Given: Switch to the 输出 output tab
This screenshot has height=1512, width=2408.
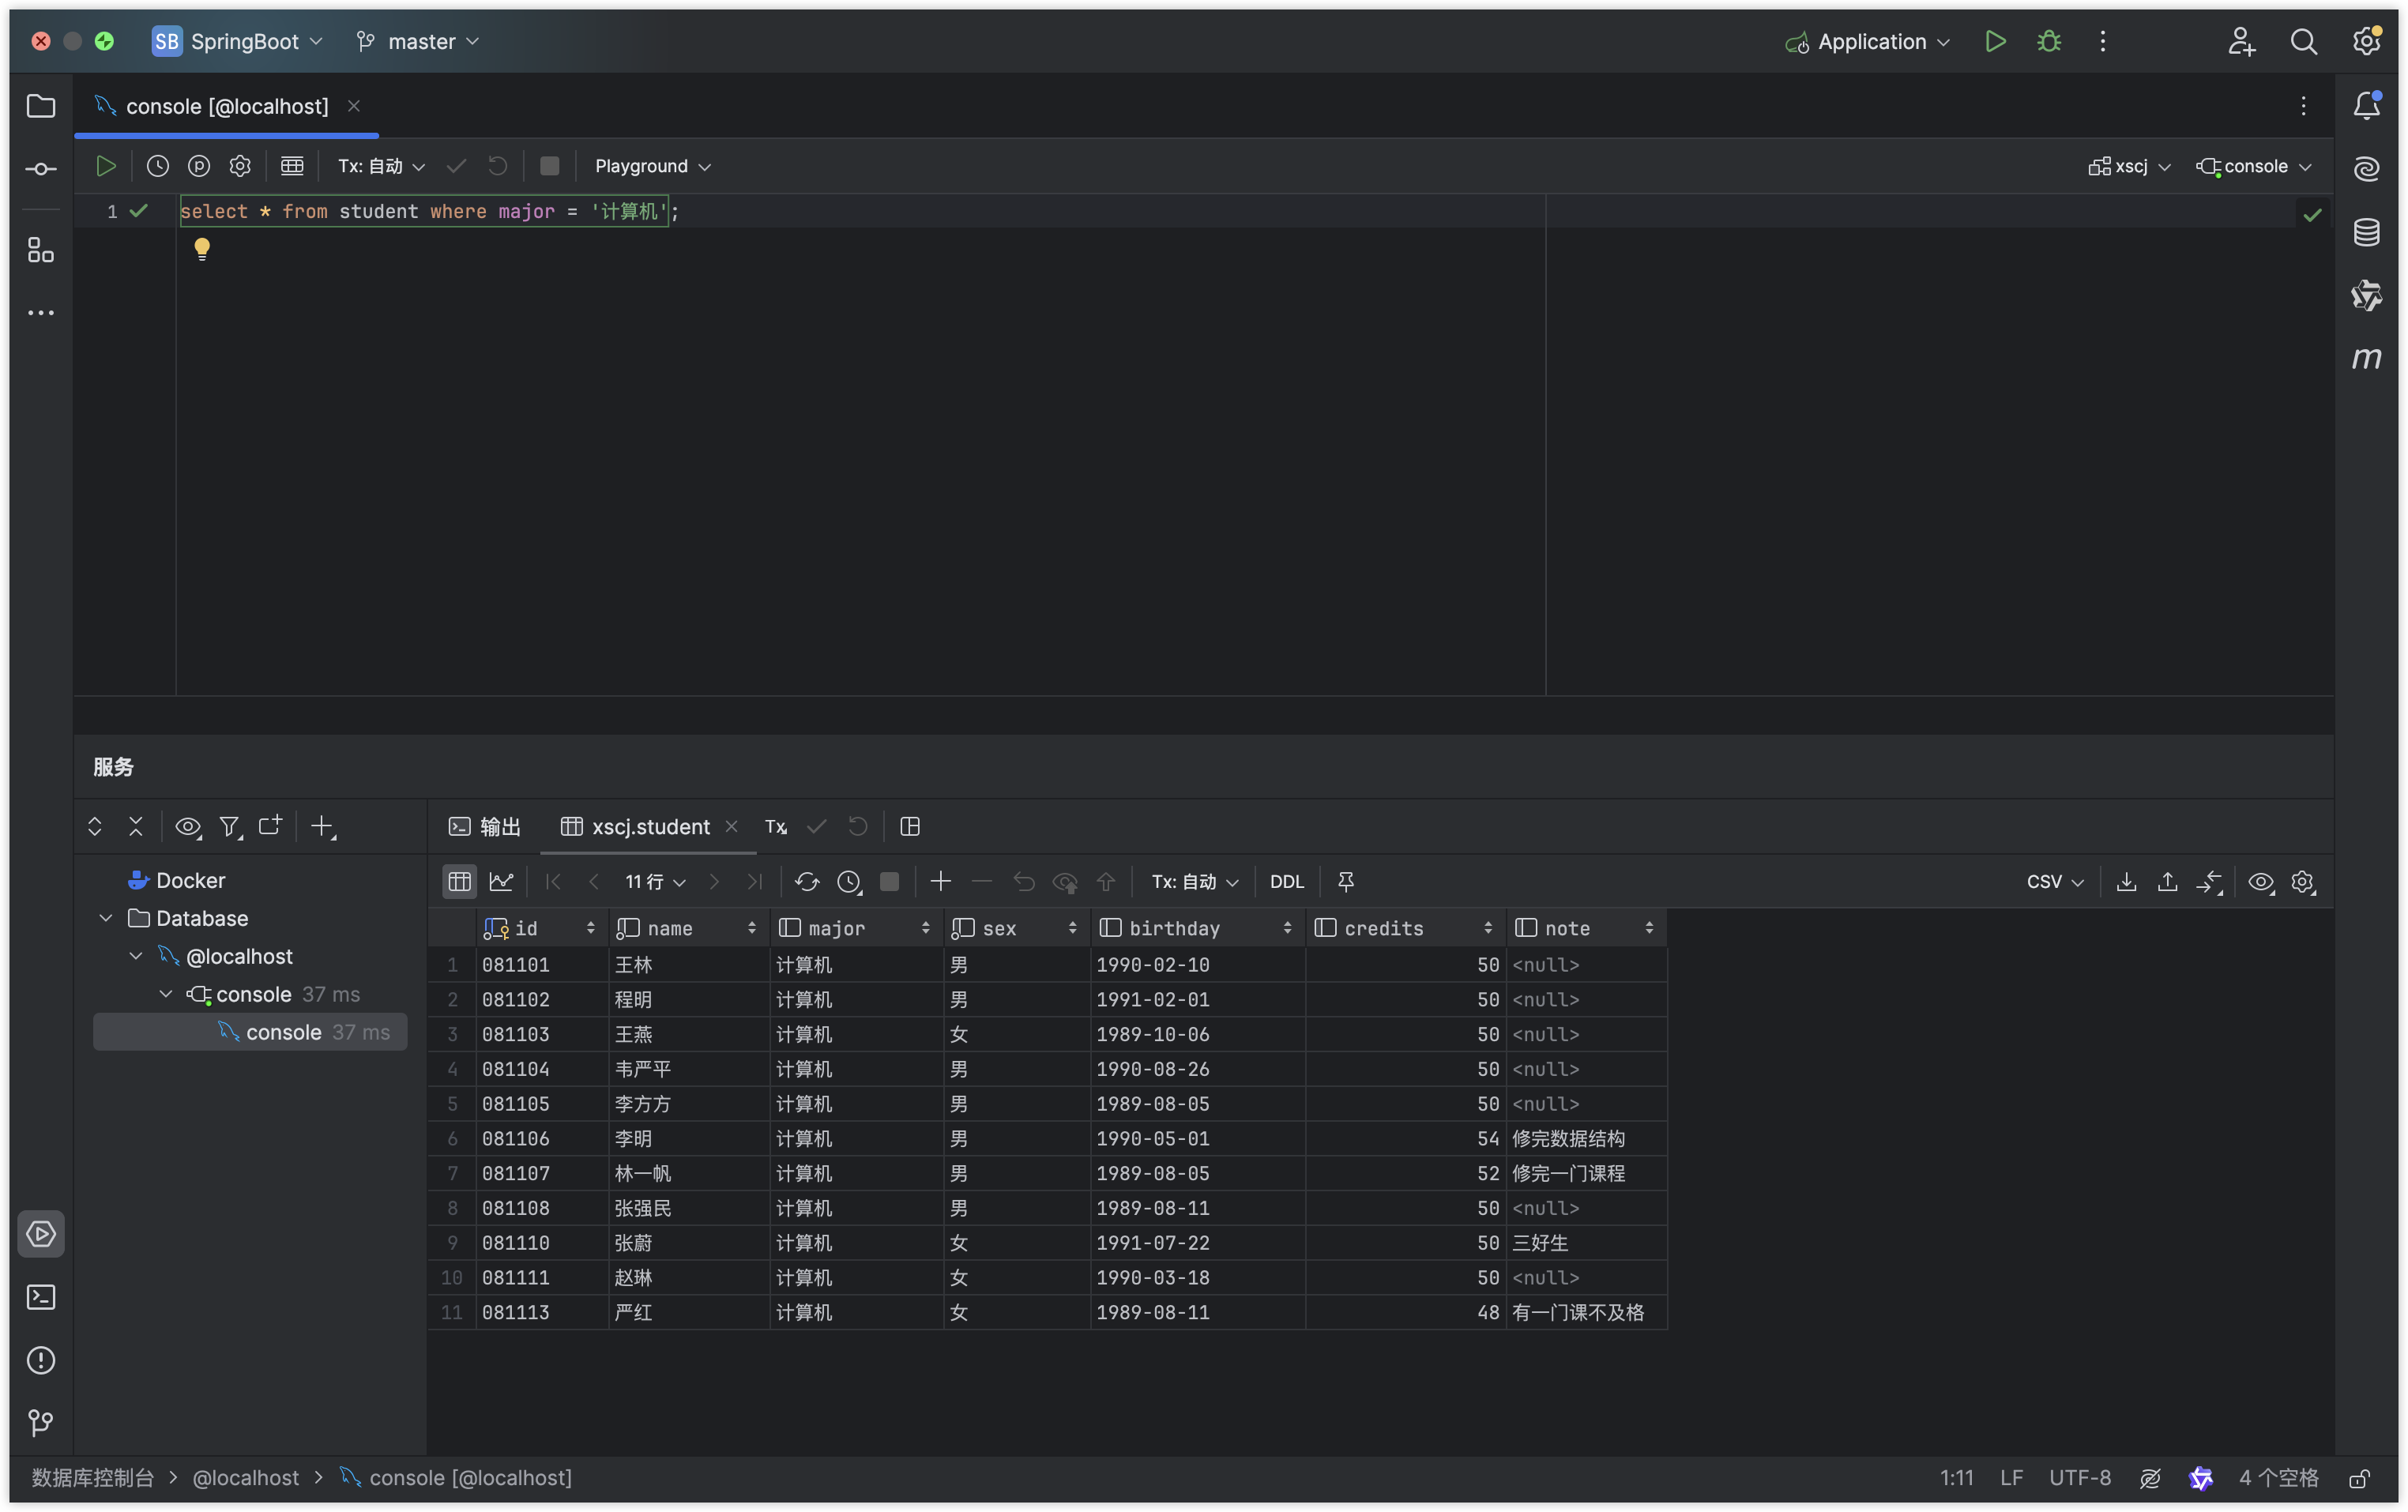Looking at the screenshot, I should point(486,827).
